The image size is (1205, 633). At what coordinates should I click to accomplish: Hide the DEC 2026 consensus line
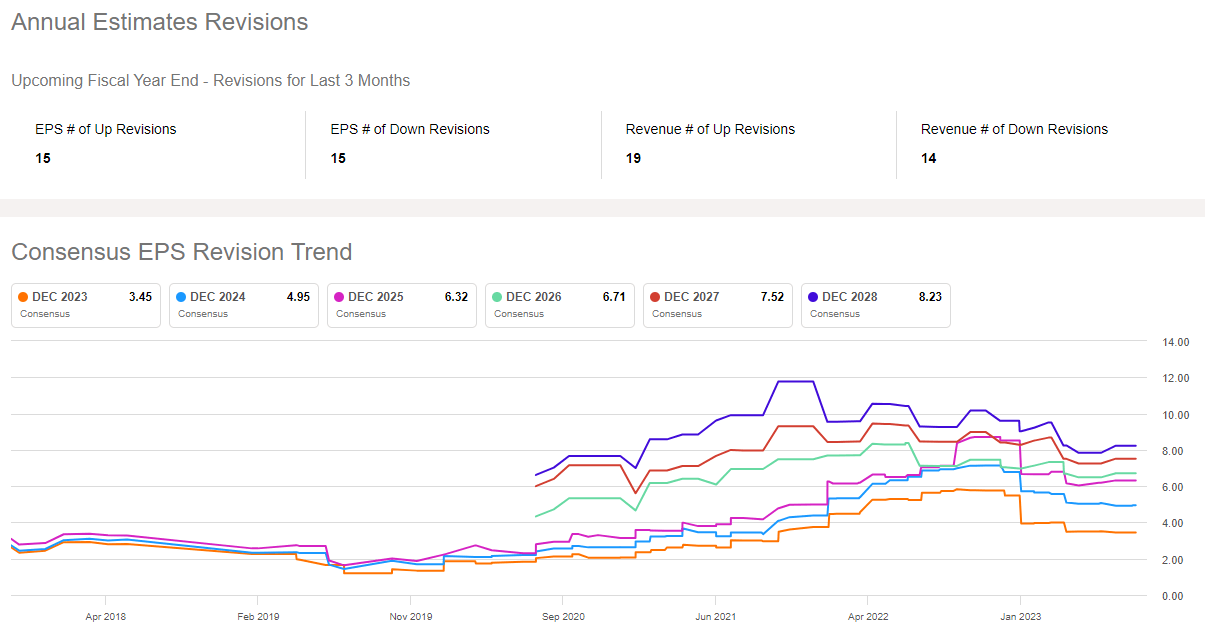point(560,305)
